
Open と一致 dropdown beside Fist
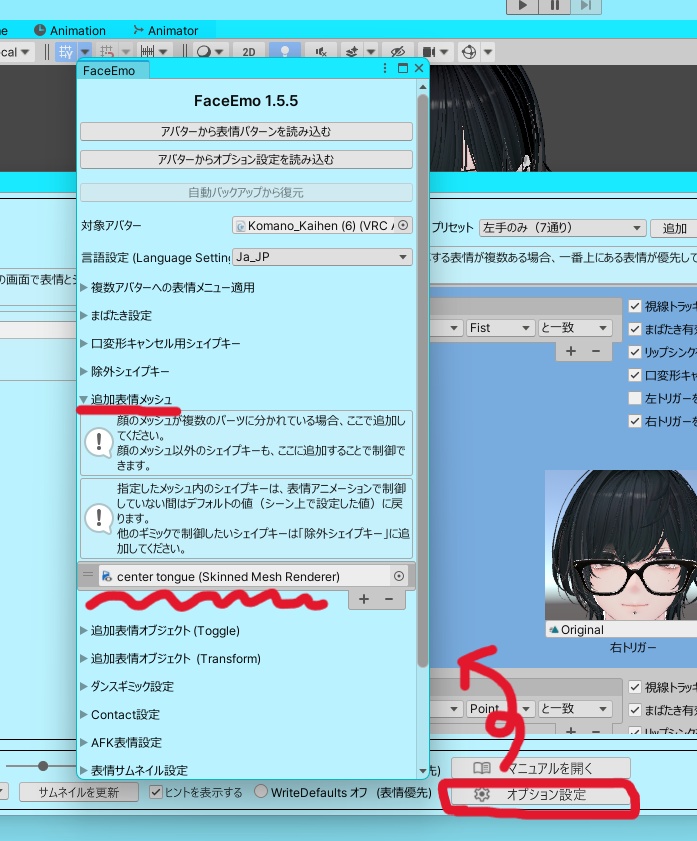coord(574,328)
